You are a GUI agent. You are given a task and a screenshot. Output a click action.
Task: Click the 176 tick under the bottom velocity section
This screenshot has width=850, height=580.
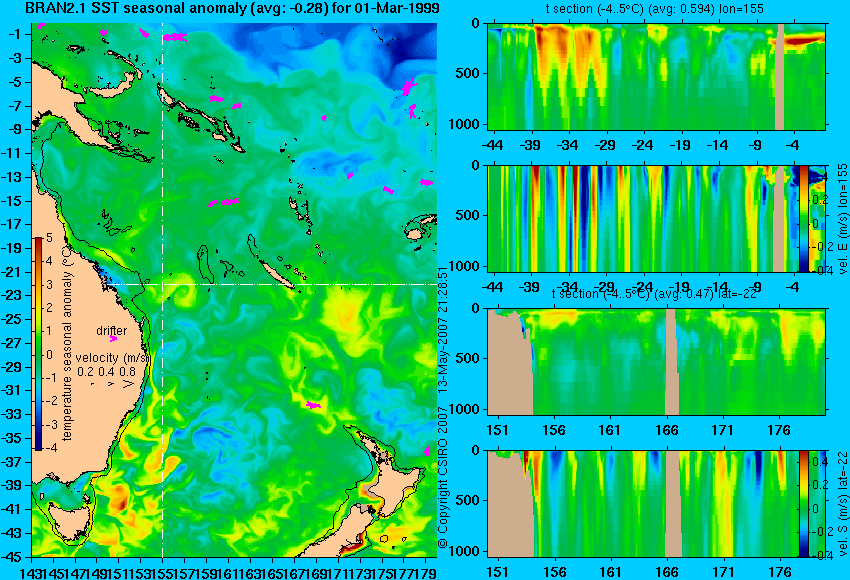click(781, 572)
